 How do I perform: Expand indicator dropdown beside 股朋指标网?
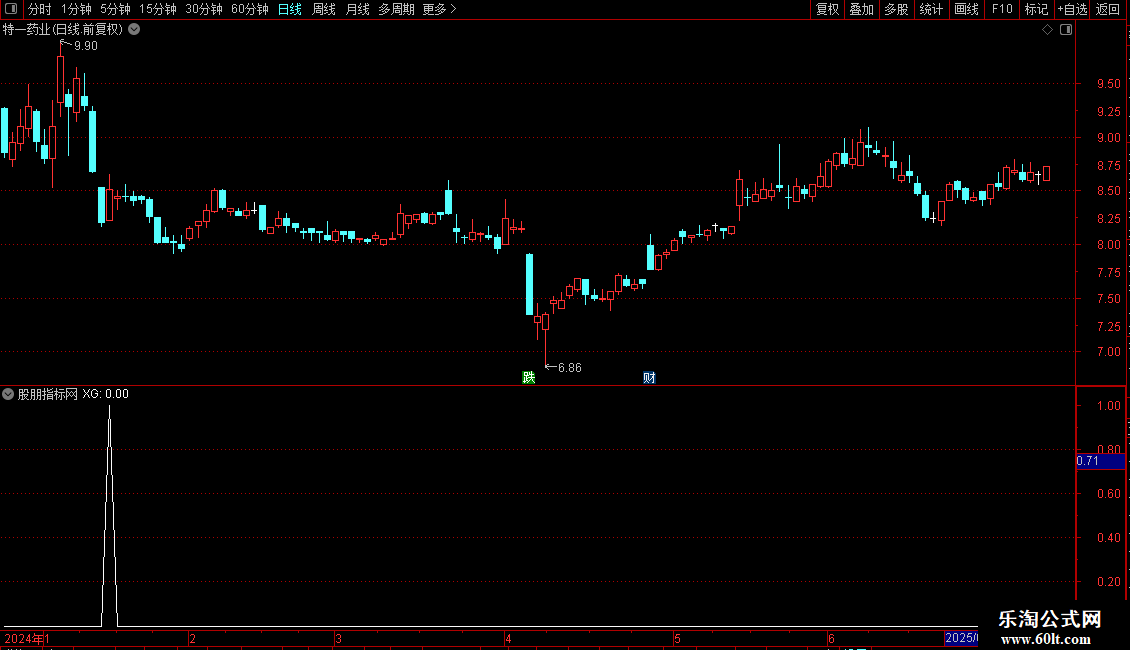pyautogui.click(x=8, y=394)
